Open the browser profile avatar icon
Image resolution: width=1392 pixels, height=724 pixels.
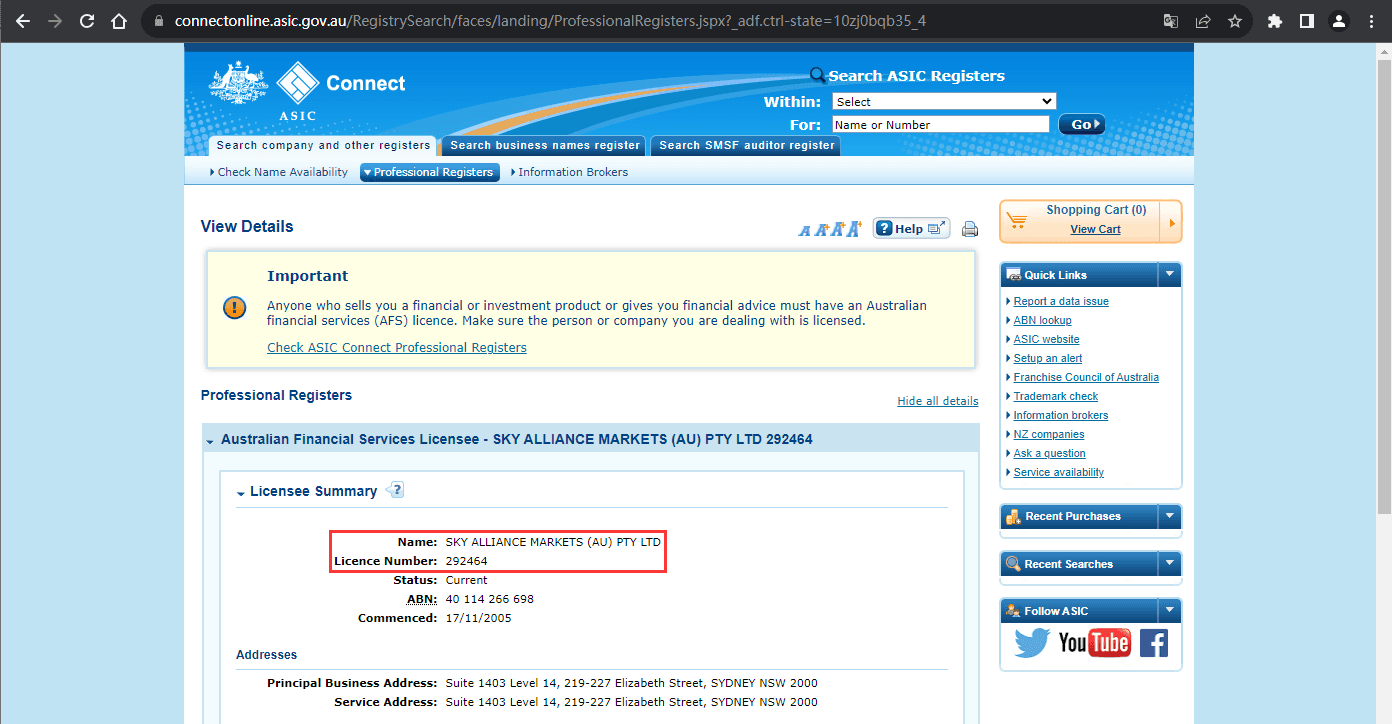click(x=1339, y=21)
